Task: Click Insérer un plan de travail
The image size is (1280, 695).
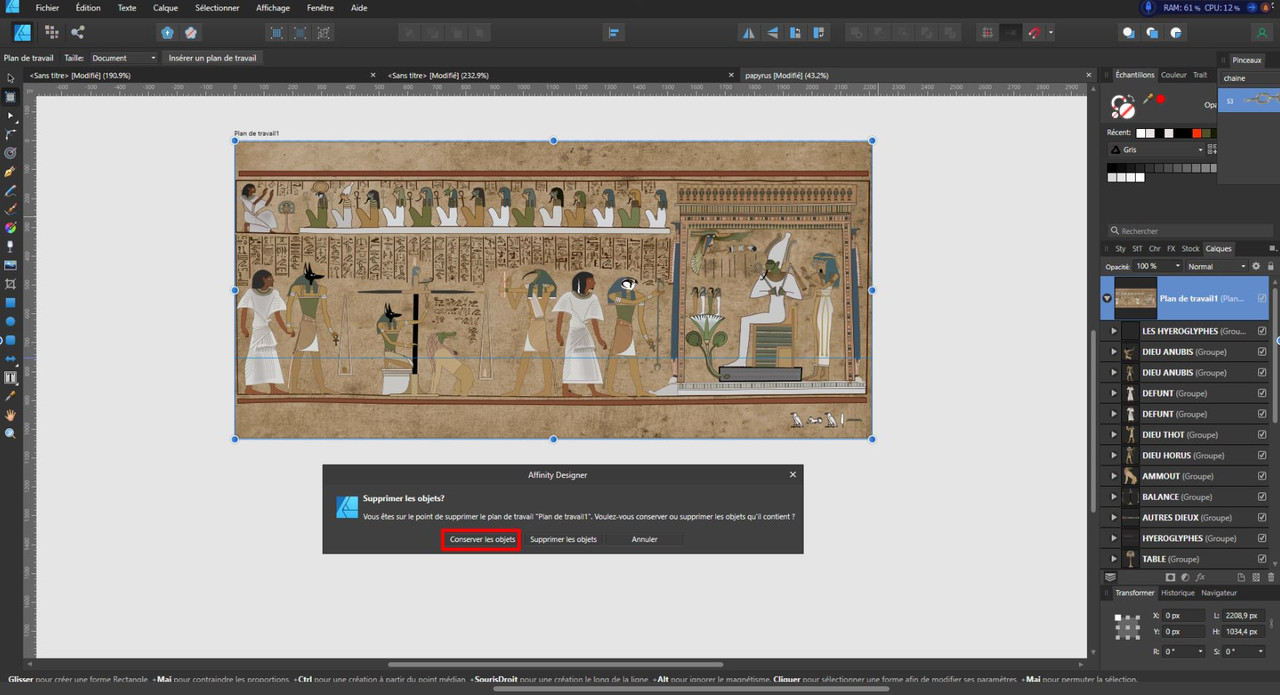Action: (212, 58)
